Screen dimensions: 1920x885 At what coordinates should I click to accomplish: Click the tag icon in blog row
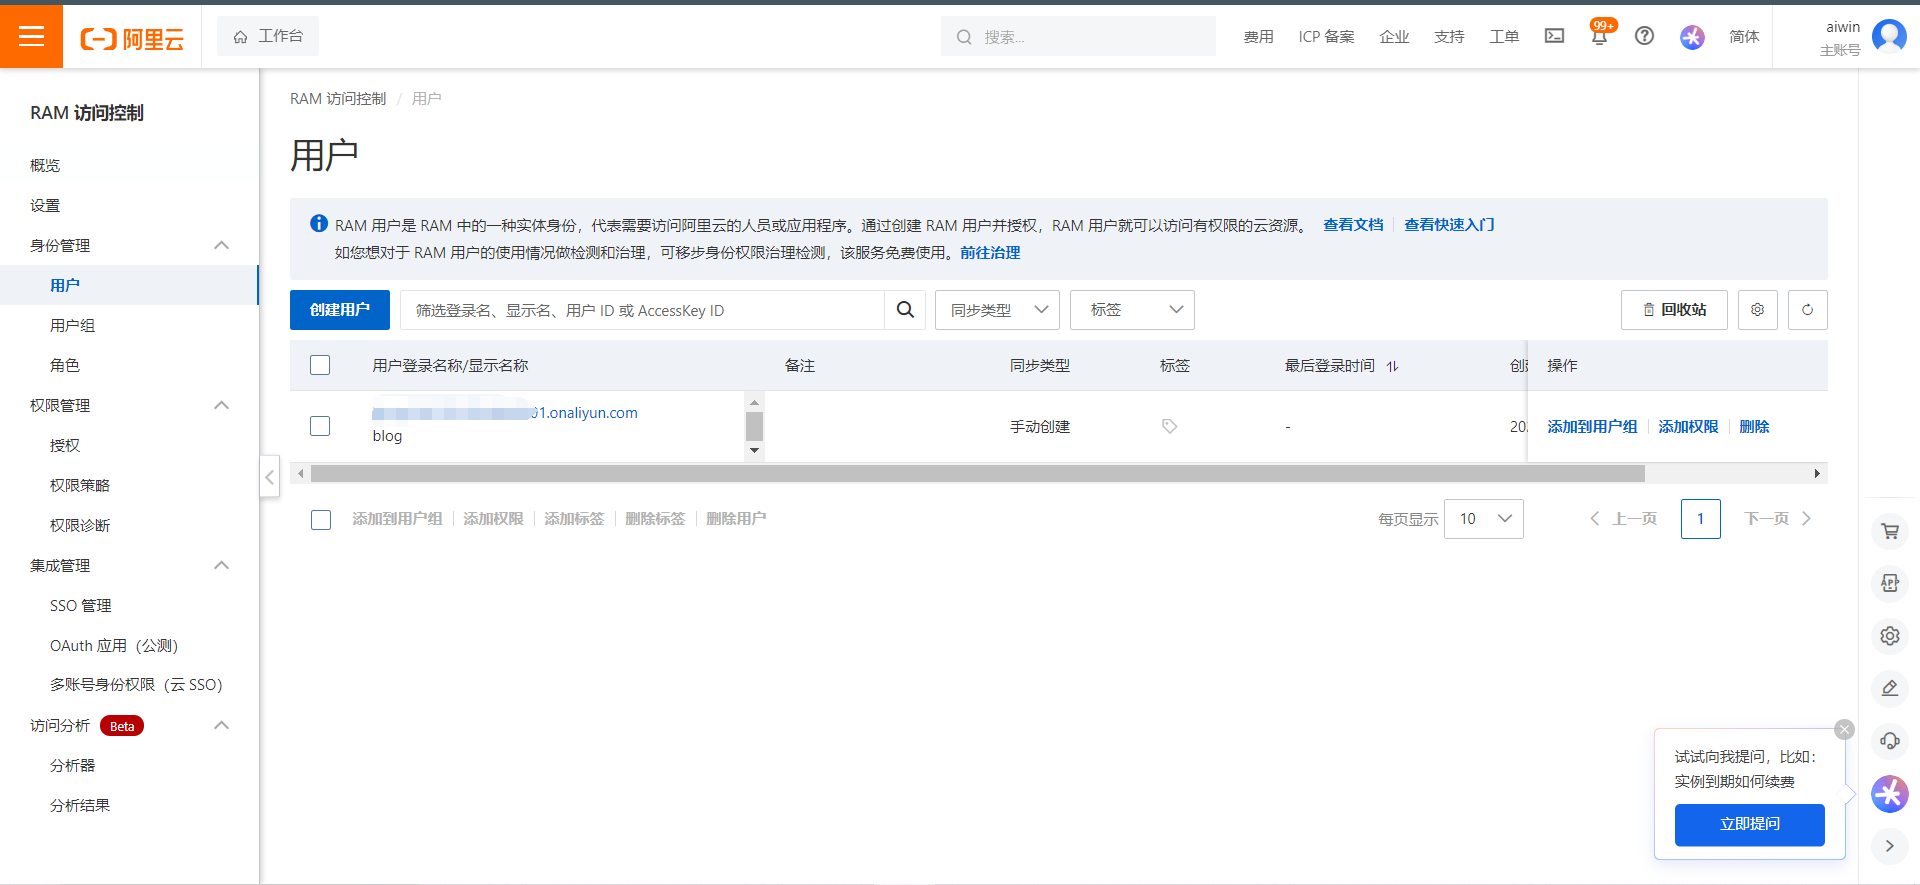pos(1169,426)
